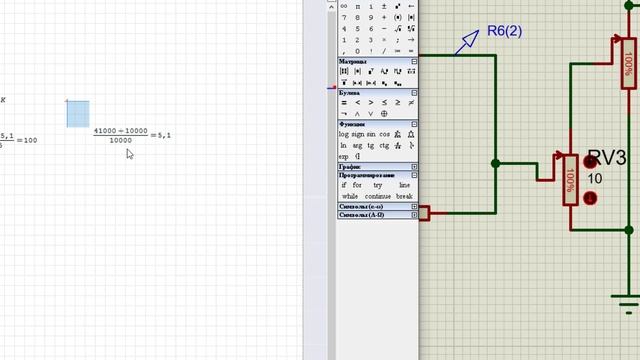
Task: Insert digit 9 from arithmetic panel
Action: pos(371,18)
